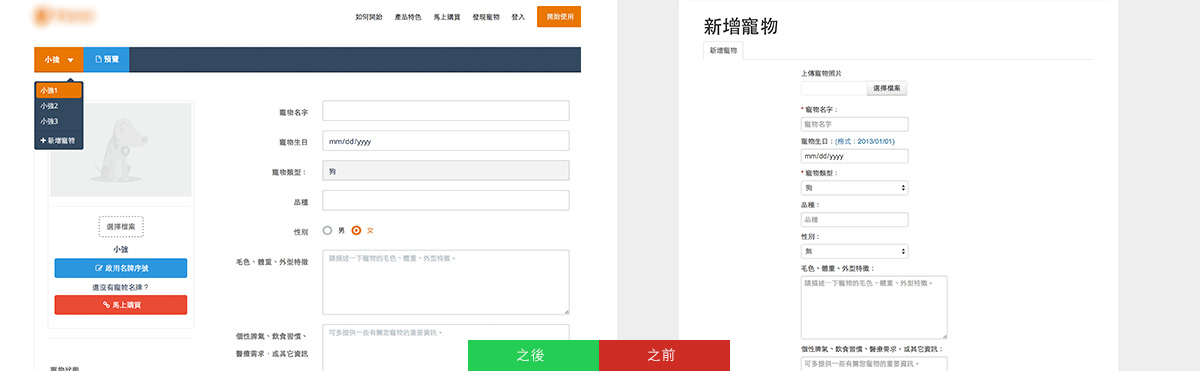The width and height of the screenshot is (1200, 371).
Task: Open the 寵物類型 select showing 狗
Action: tap(854, 187)
